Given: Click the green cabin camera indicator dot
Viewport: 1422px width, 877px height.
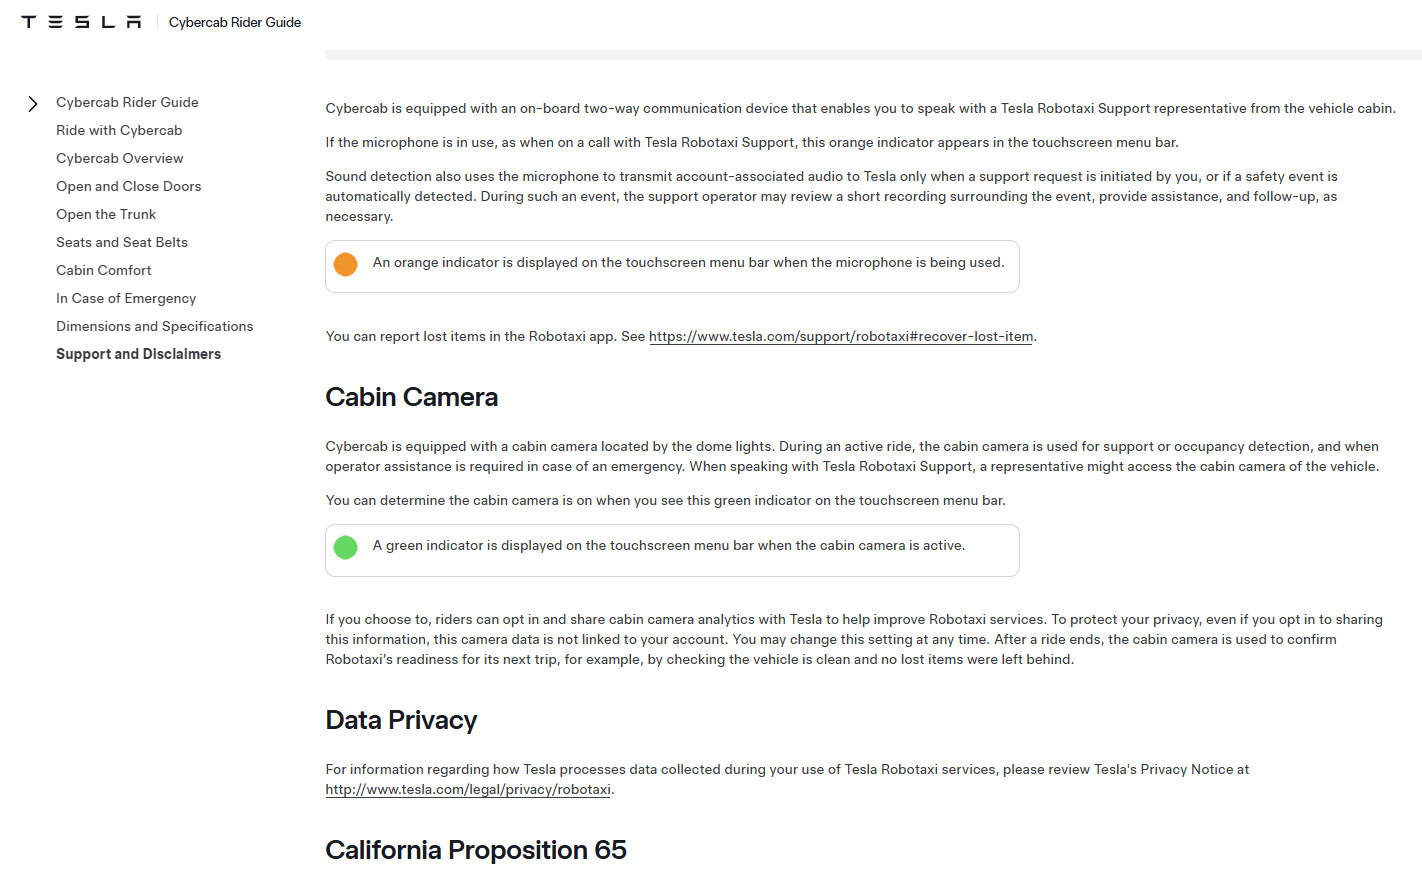Looking at the screenshot, I should pos(345,547).
